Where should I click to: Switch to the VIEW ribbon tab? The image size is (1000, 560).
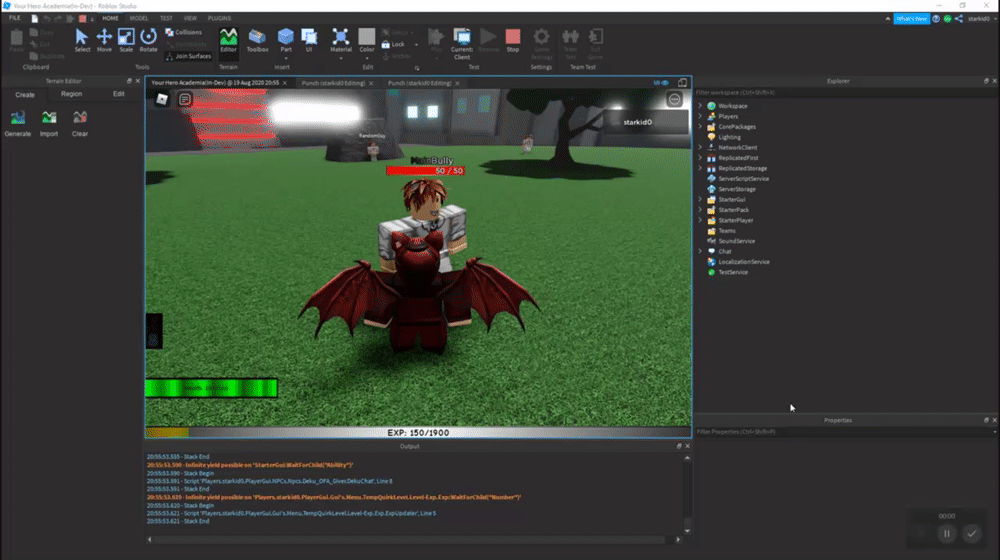click(190, 18)
